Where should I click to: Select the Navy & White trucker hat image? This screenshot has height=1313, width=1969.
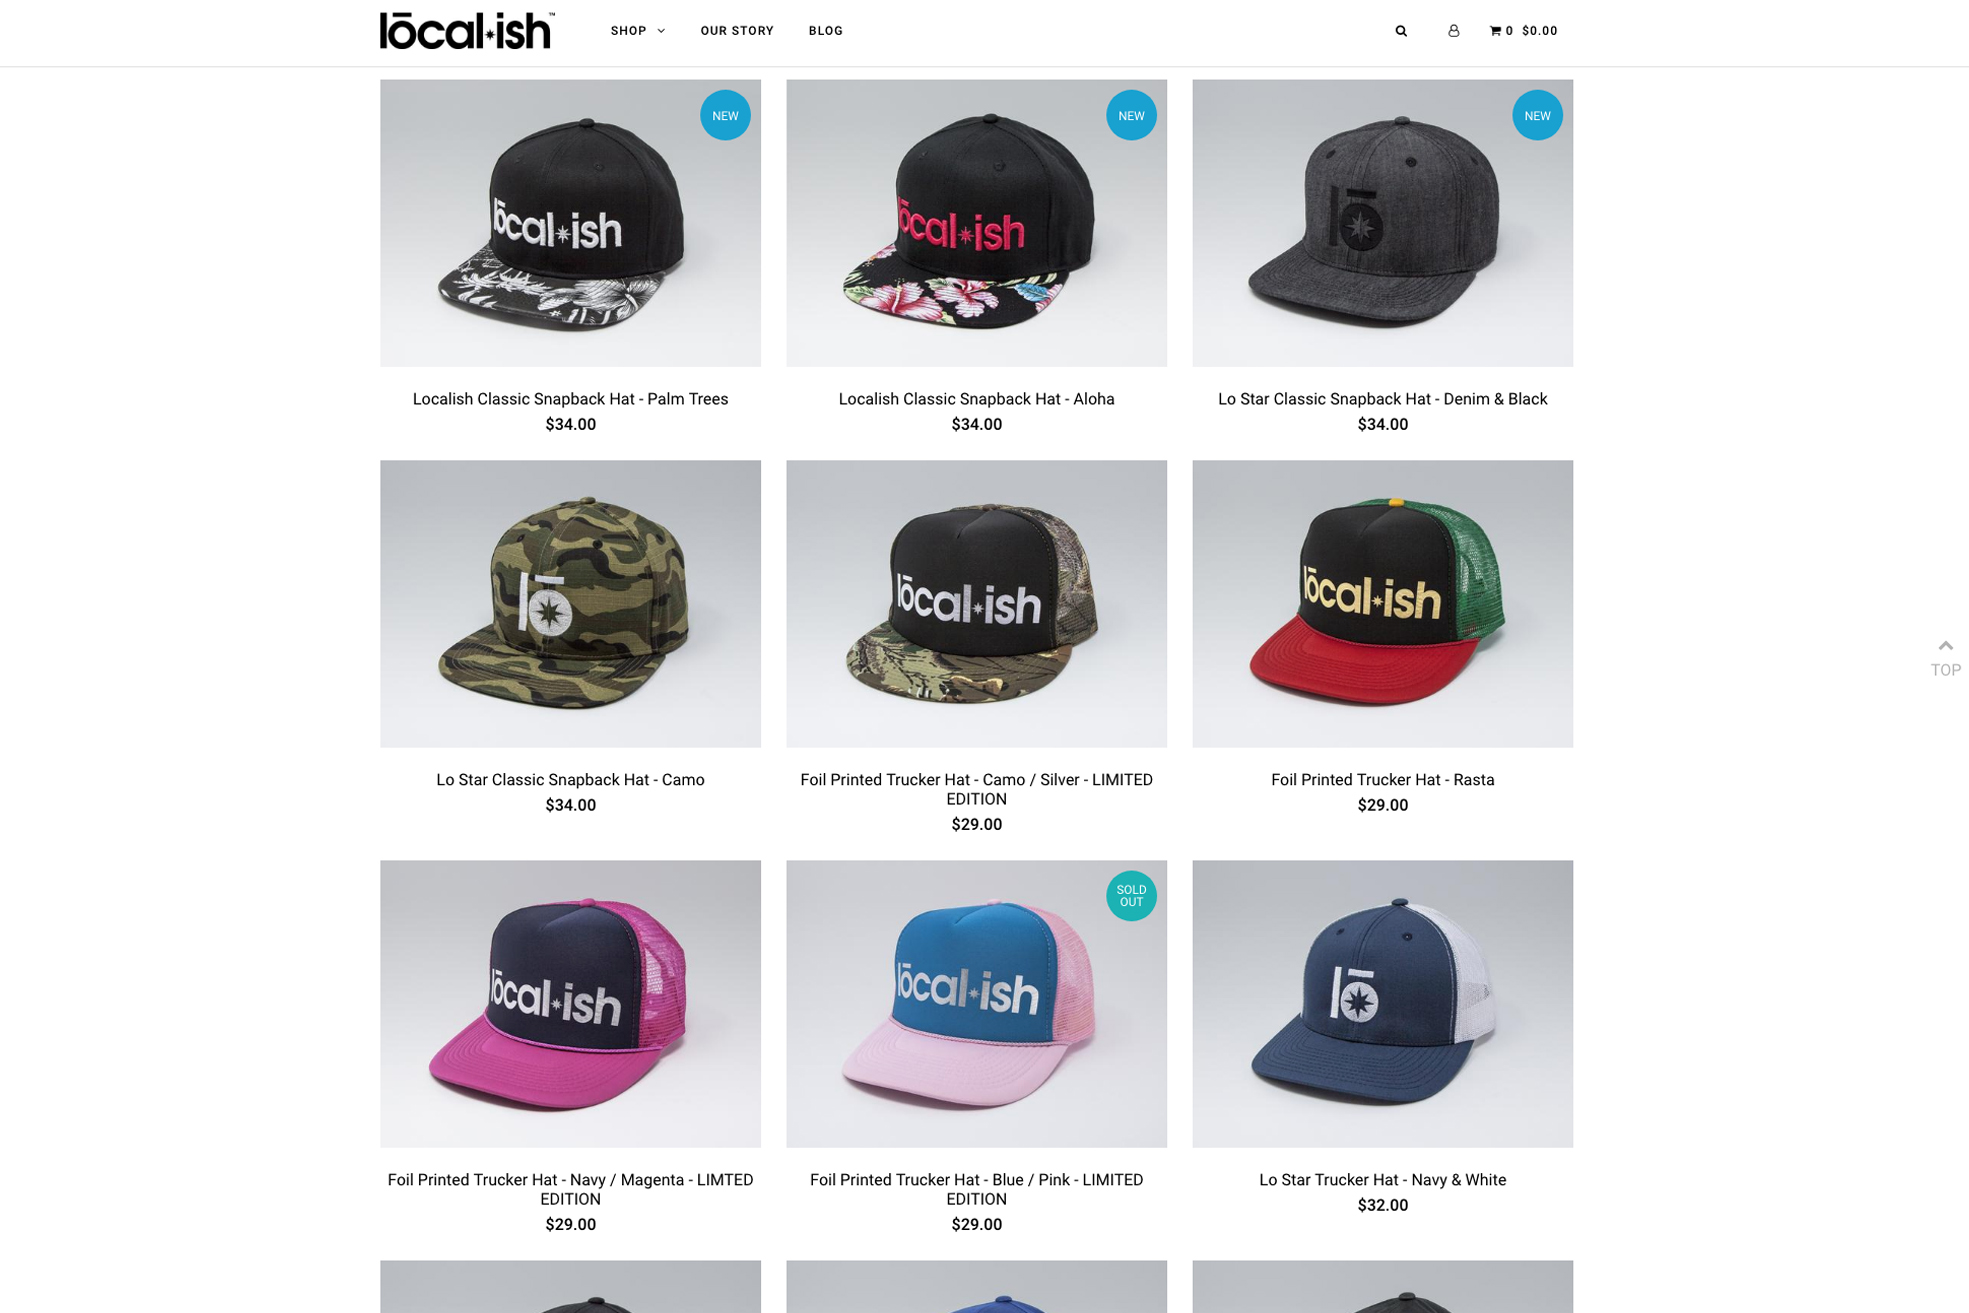1382,1004
